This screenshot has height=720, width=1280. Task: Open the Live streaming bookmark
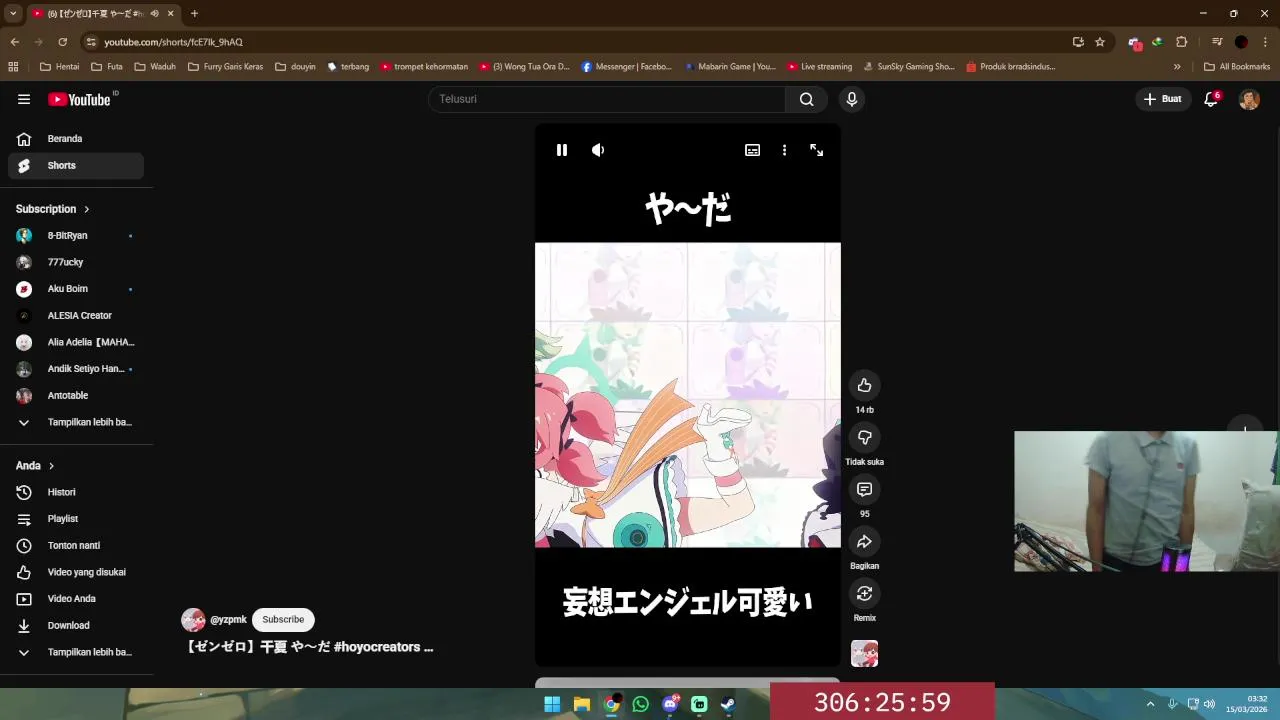(820, 67)
